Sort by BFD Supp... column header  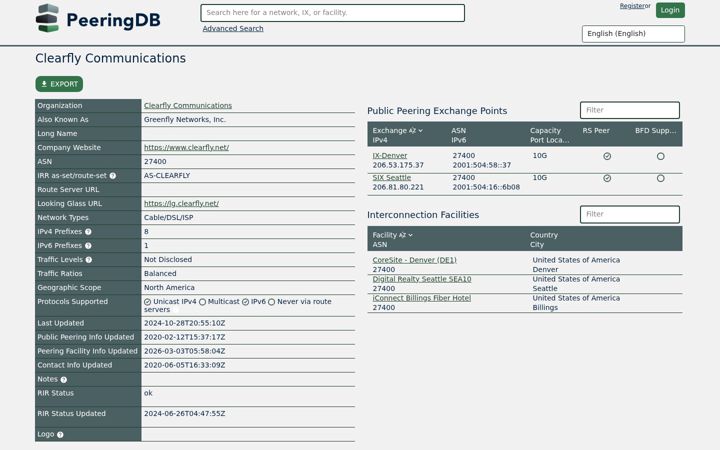tap(656, 131)
